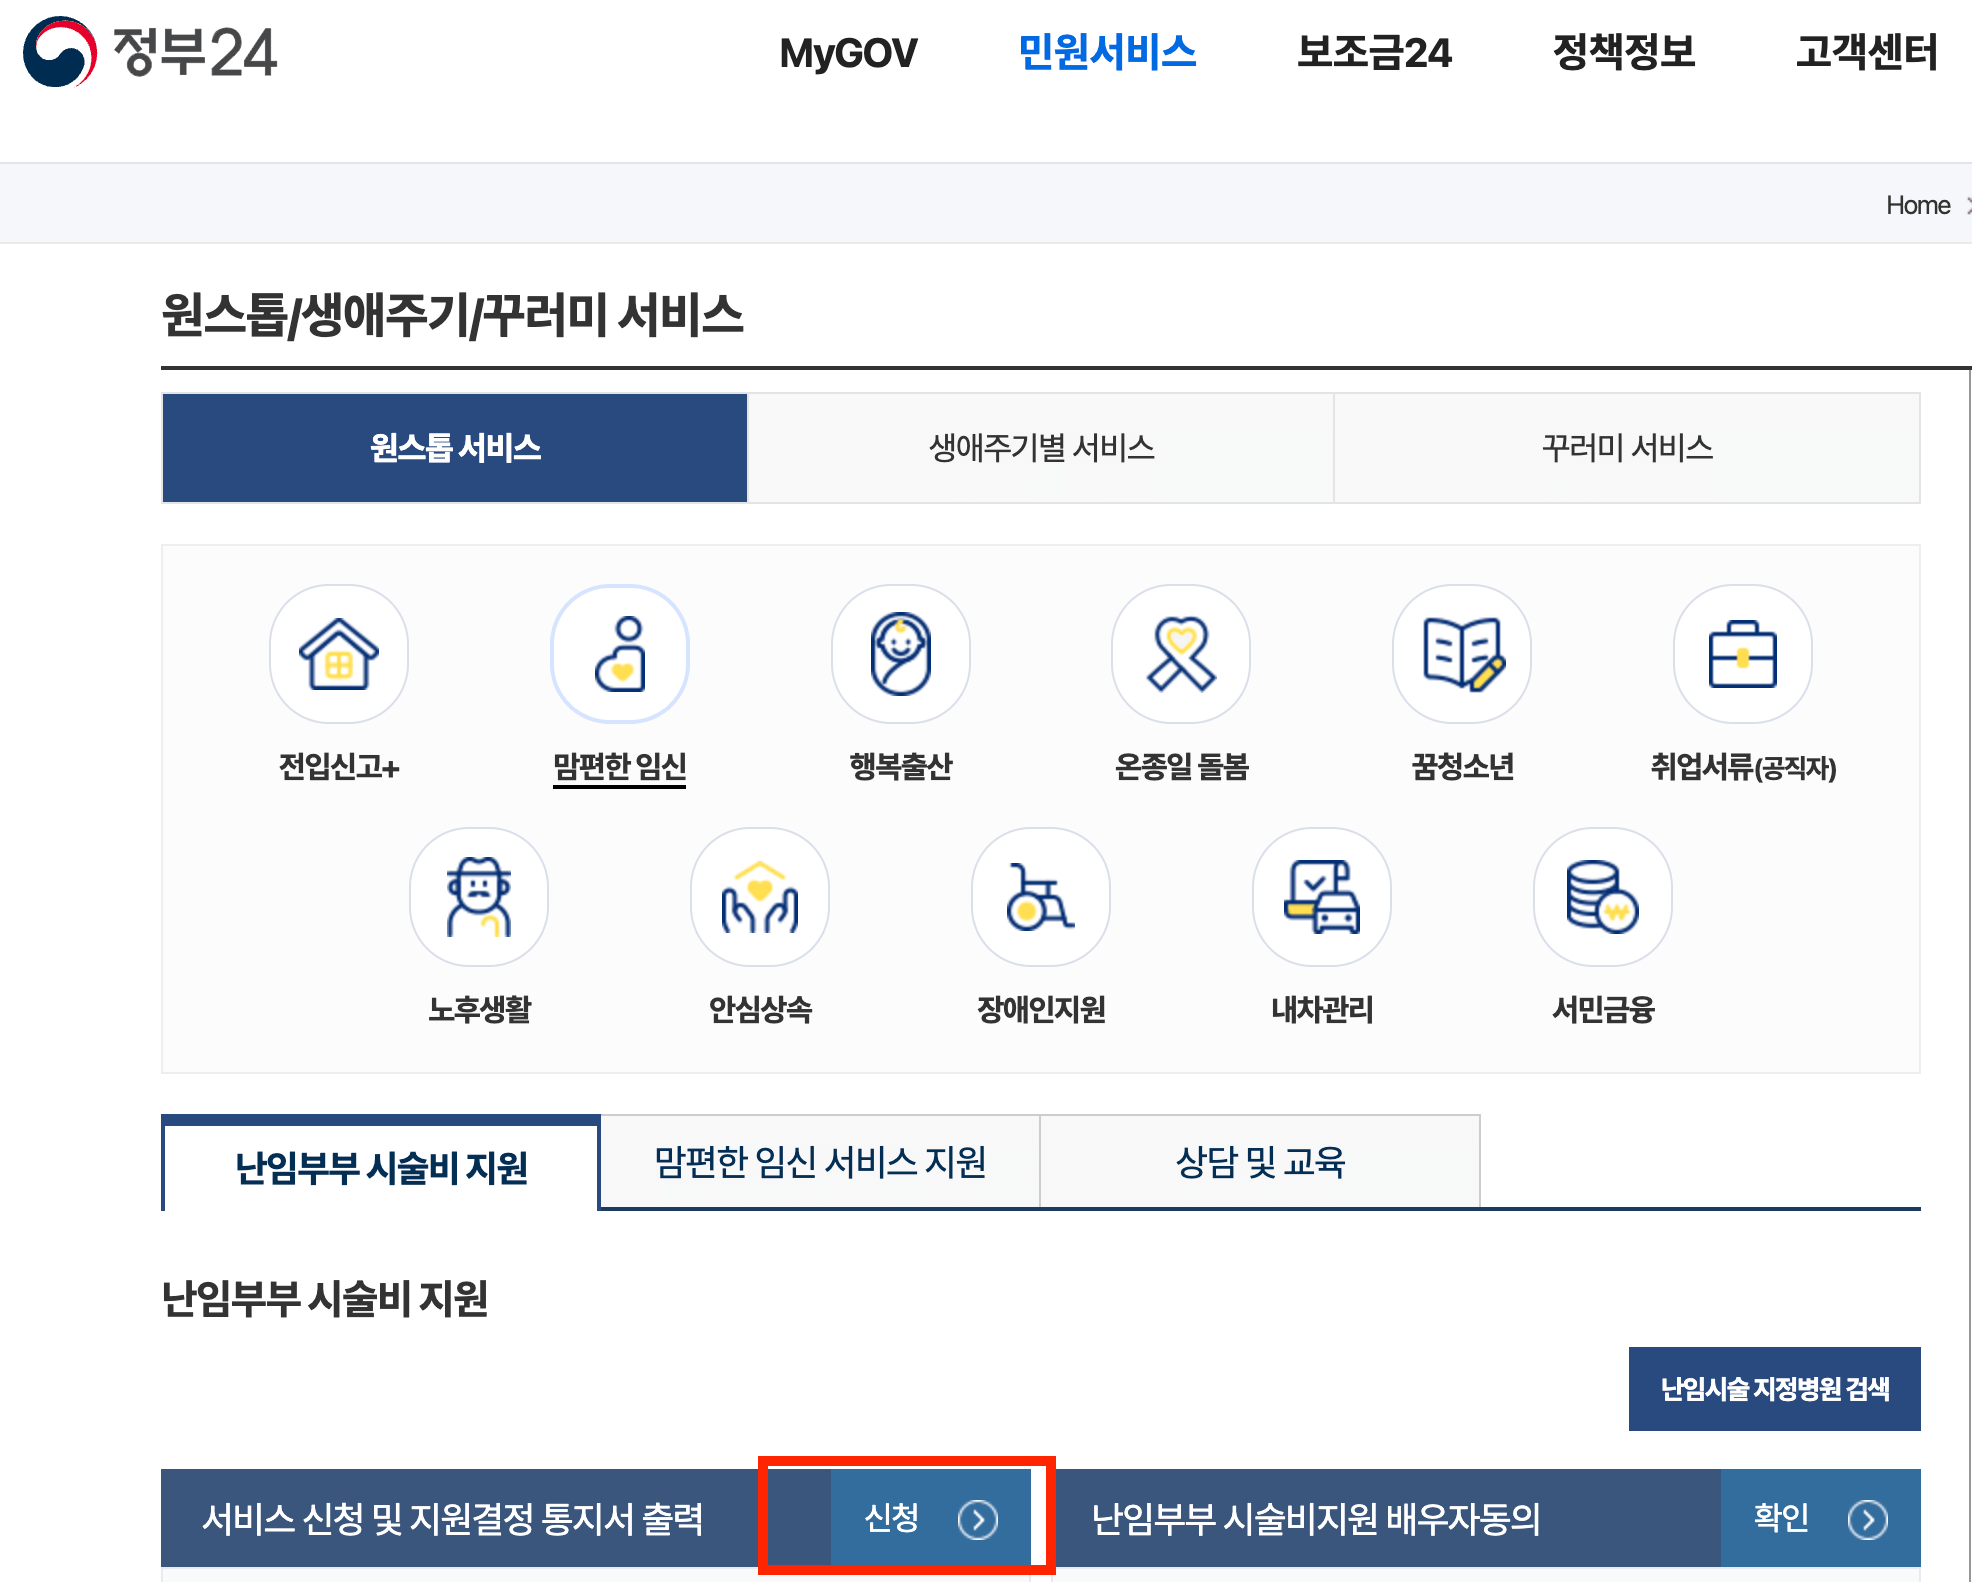Click the 내차관리 car icon
Viewport: 1972px width, 1582px height.
coord(1322,897)
